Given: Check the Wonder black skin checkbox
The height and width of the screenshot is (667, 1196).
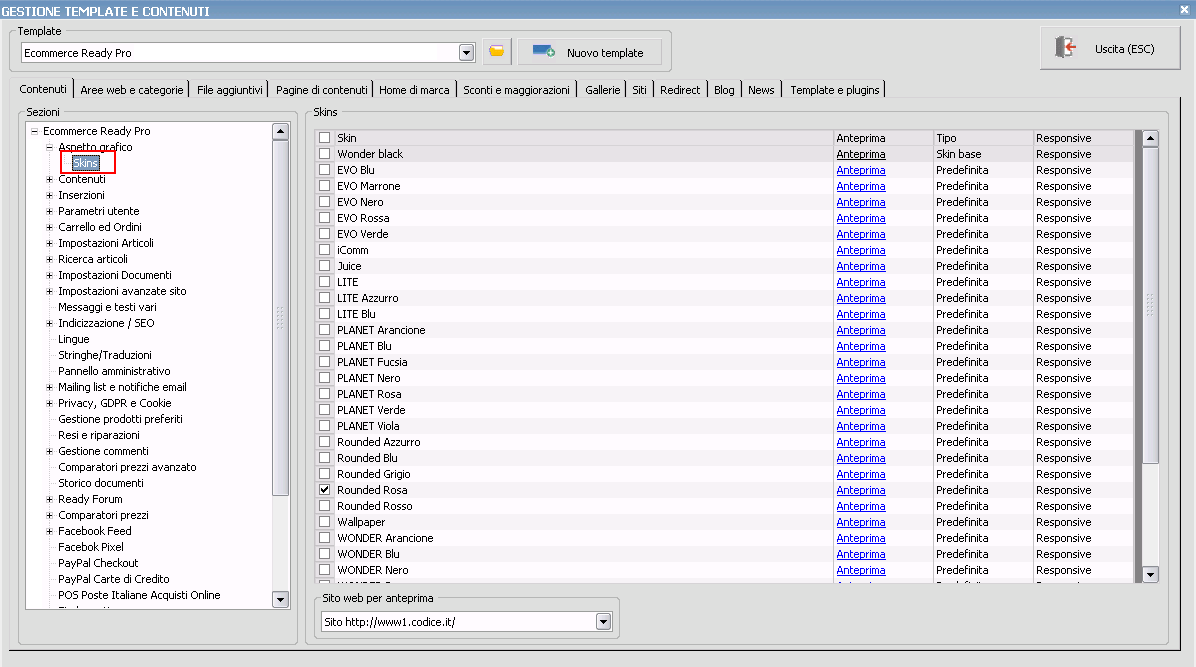Looking at the screenshot, I should (325, 154).
